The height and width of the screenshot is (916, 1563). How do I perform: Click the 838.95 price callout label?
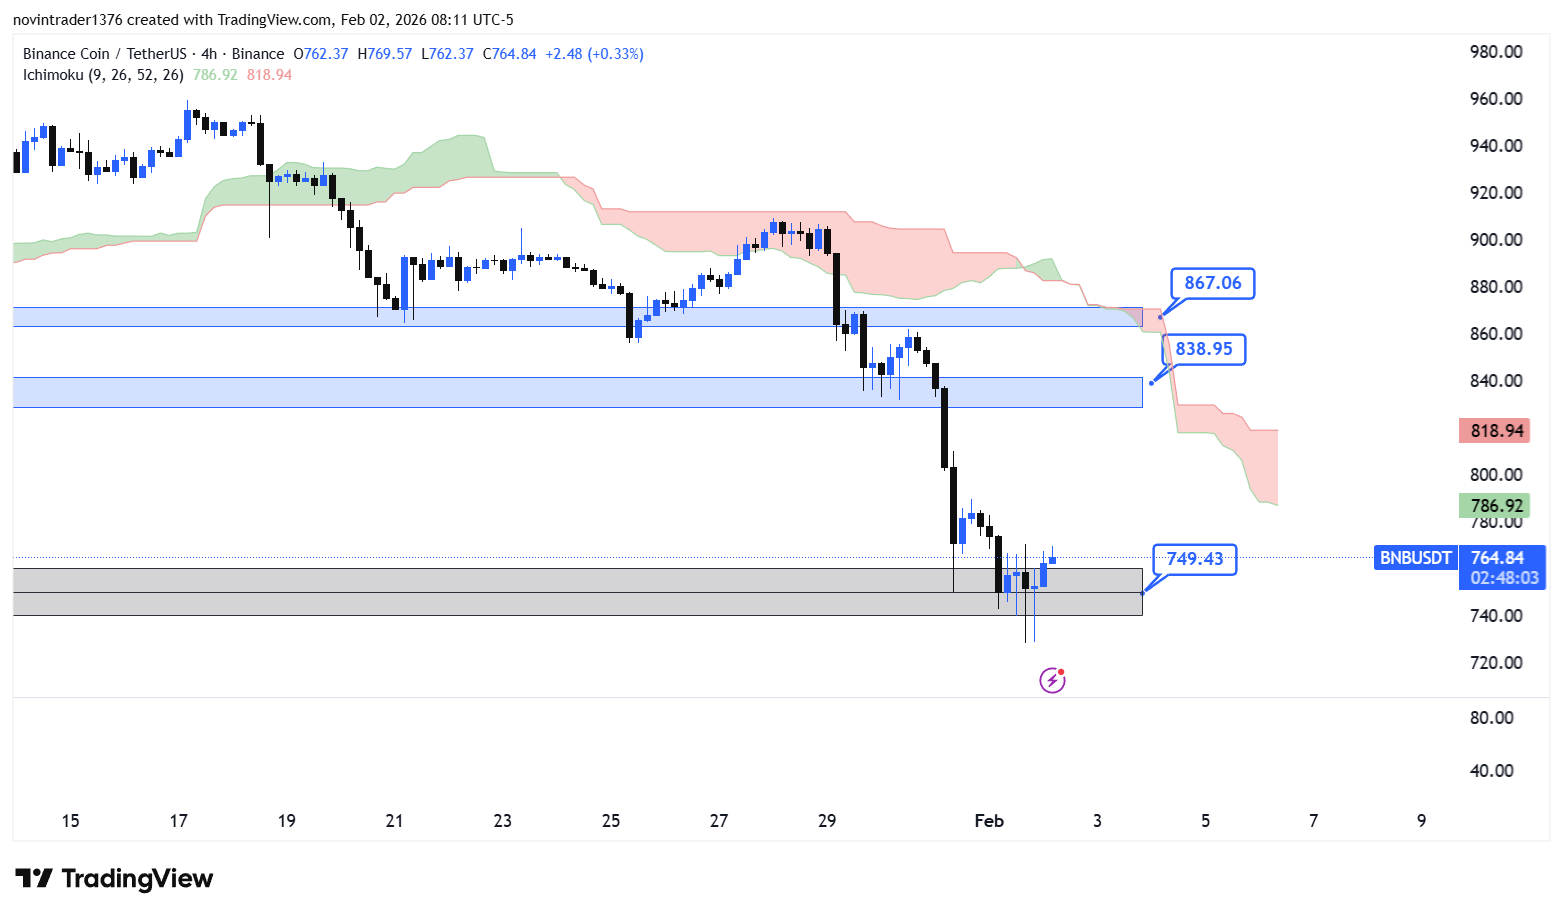click(x=1204, y=349)
